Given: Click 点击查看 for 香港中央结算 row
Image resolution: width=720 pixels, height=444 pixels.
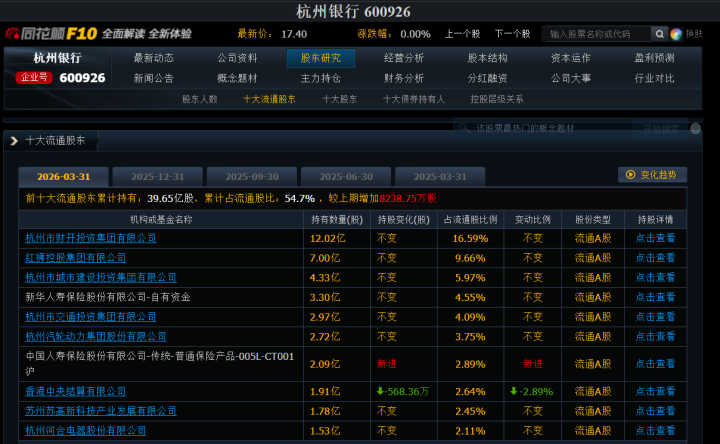Looking at the screenshot, I should point(655,391).
